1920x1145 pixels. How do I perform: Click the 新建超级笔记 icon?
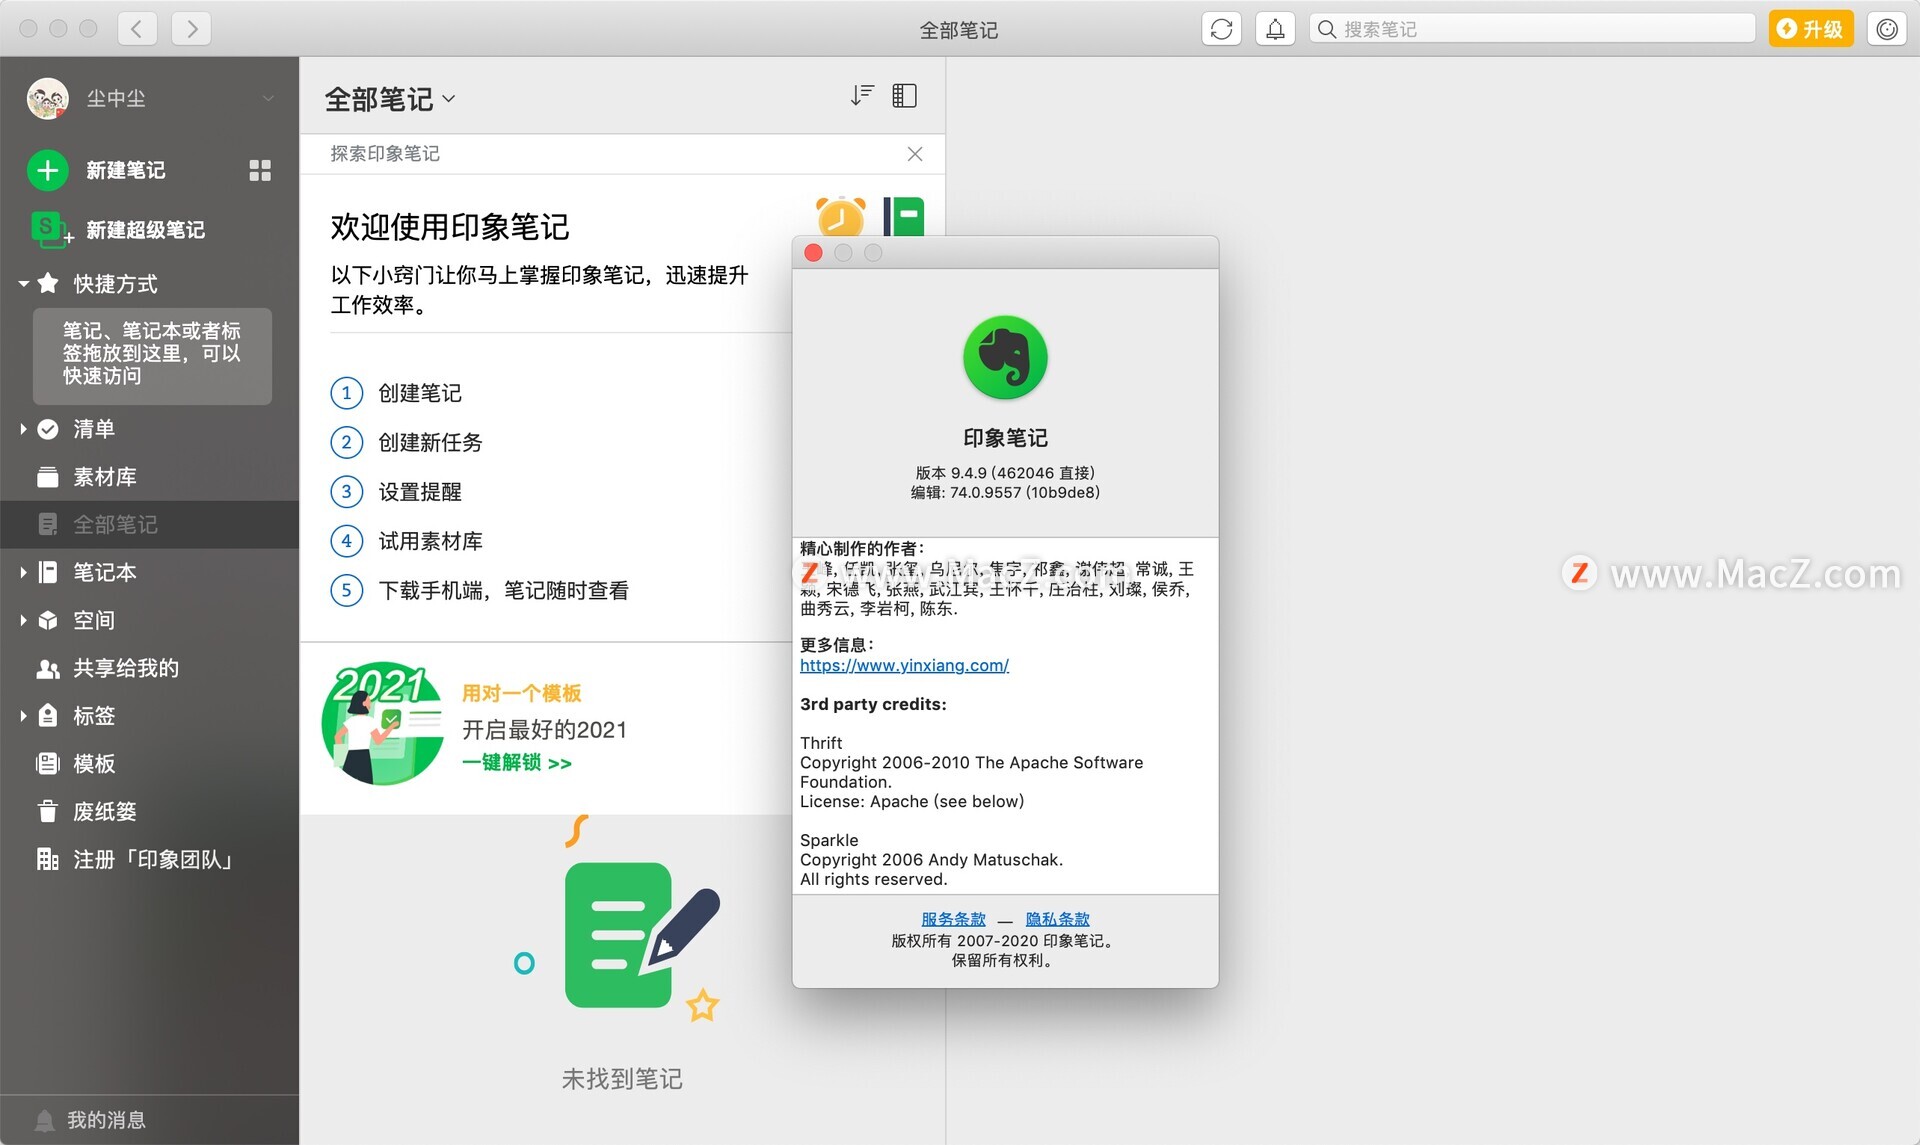(50, 229)
